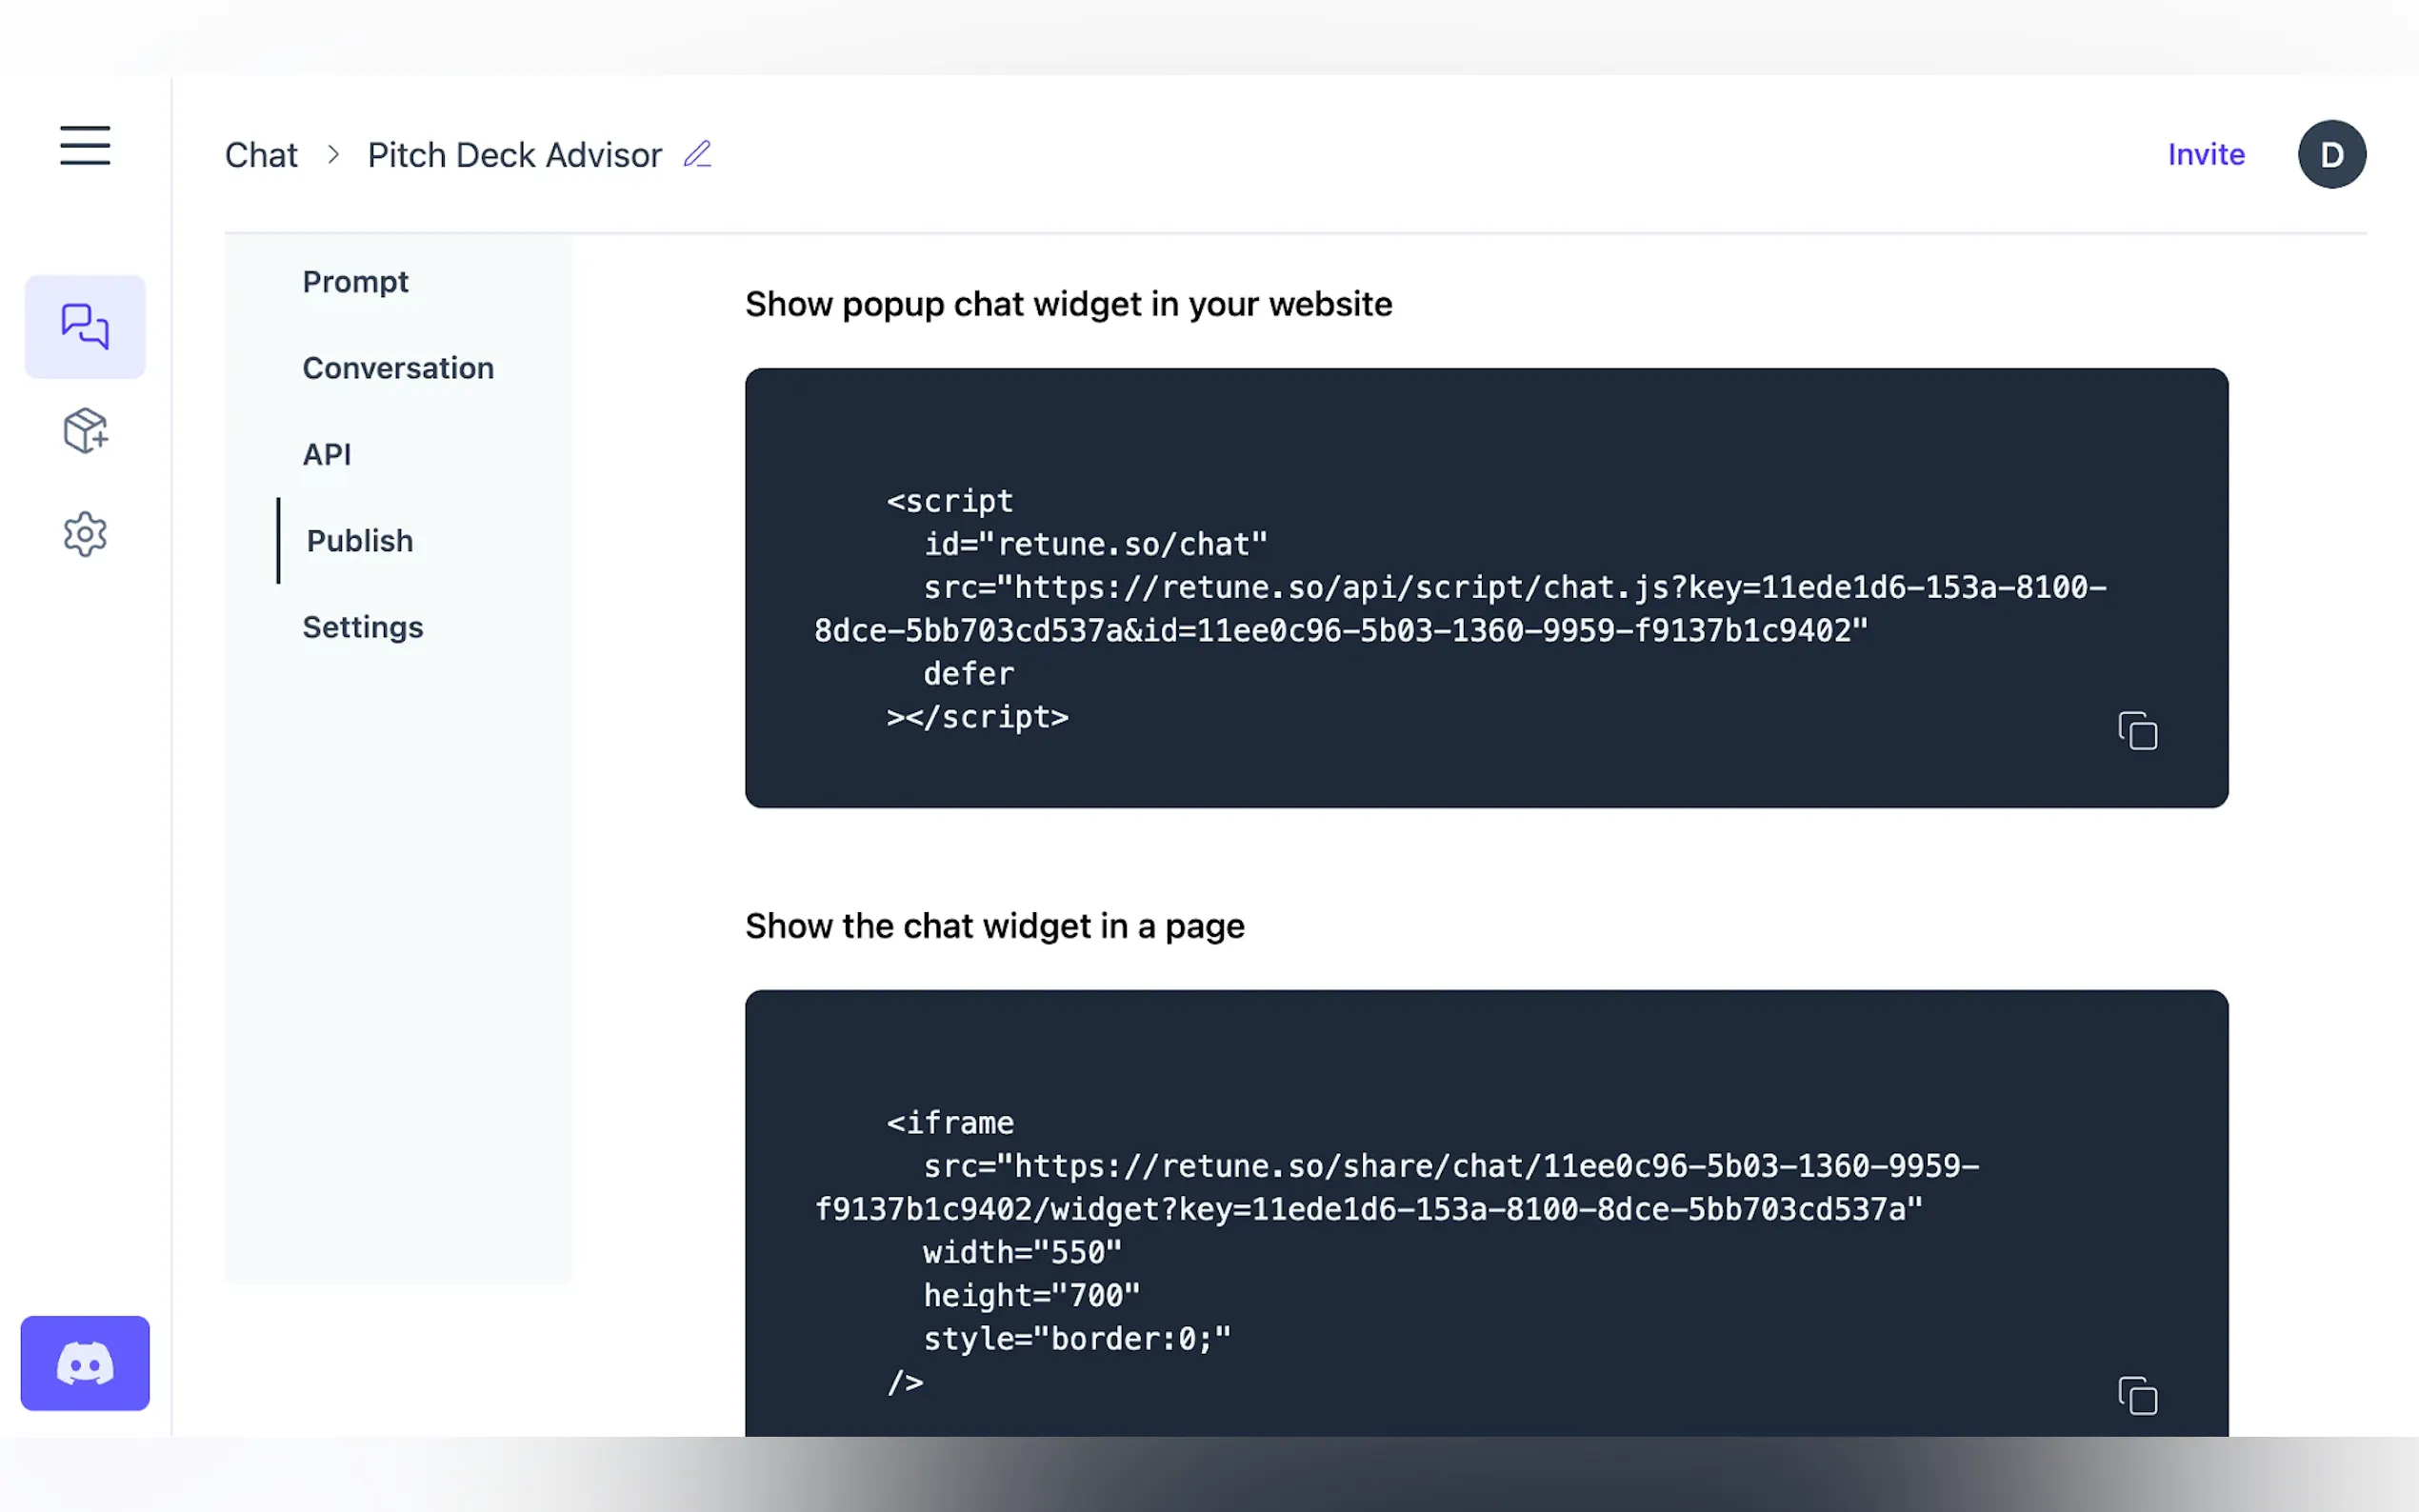The width and height of the screenshot is (2419, 1512).
Task: Open the models cube icon
Action: tap(85, 431)
